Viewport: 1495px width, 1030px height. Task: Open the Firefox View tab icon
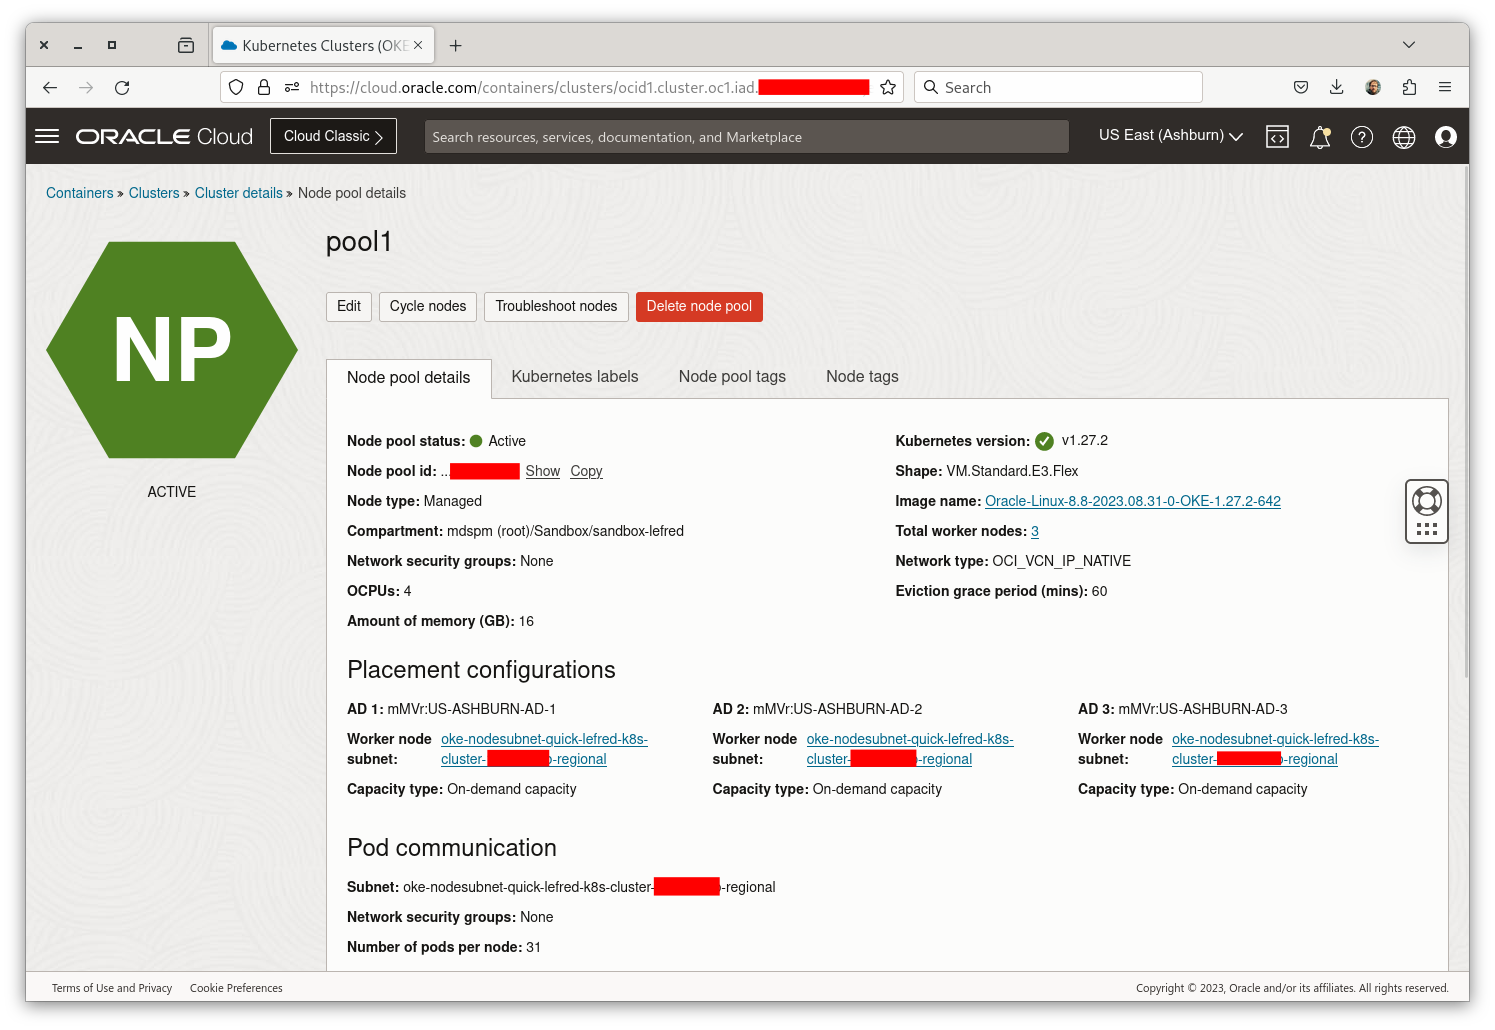pos(186,45)
